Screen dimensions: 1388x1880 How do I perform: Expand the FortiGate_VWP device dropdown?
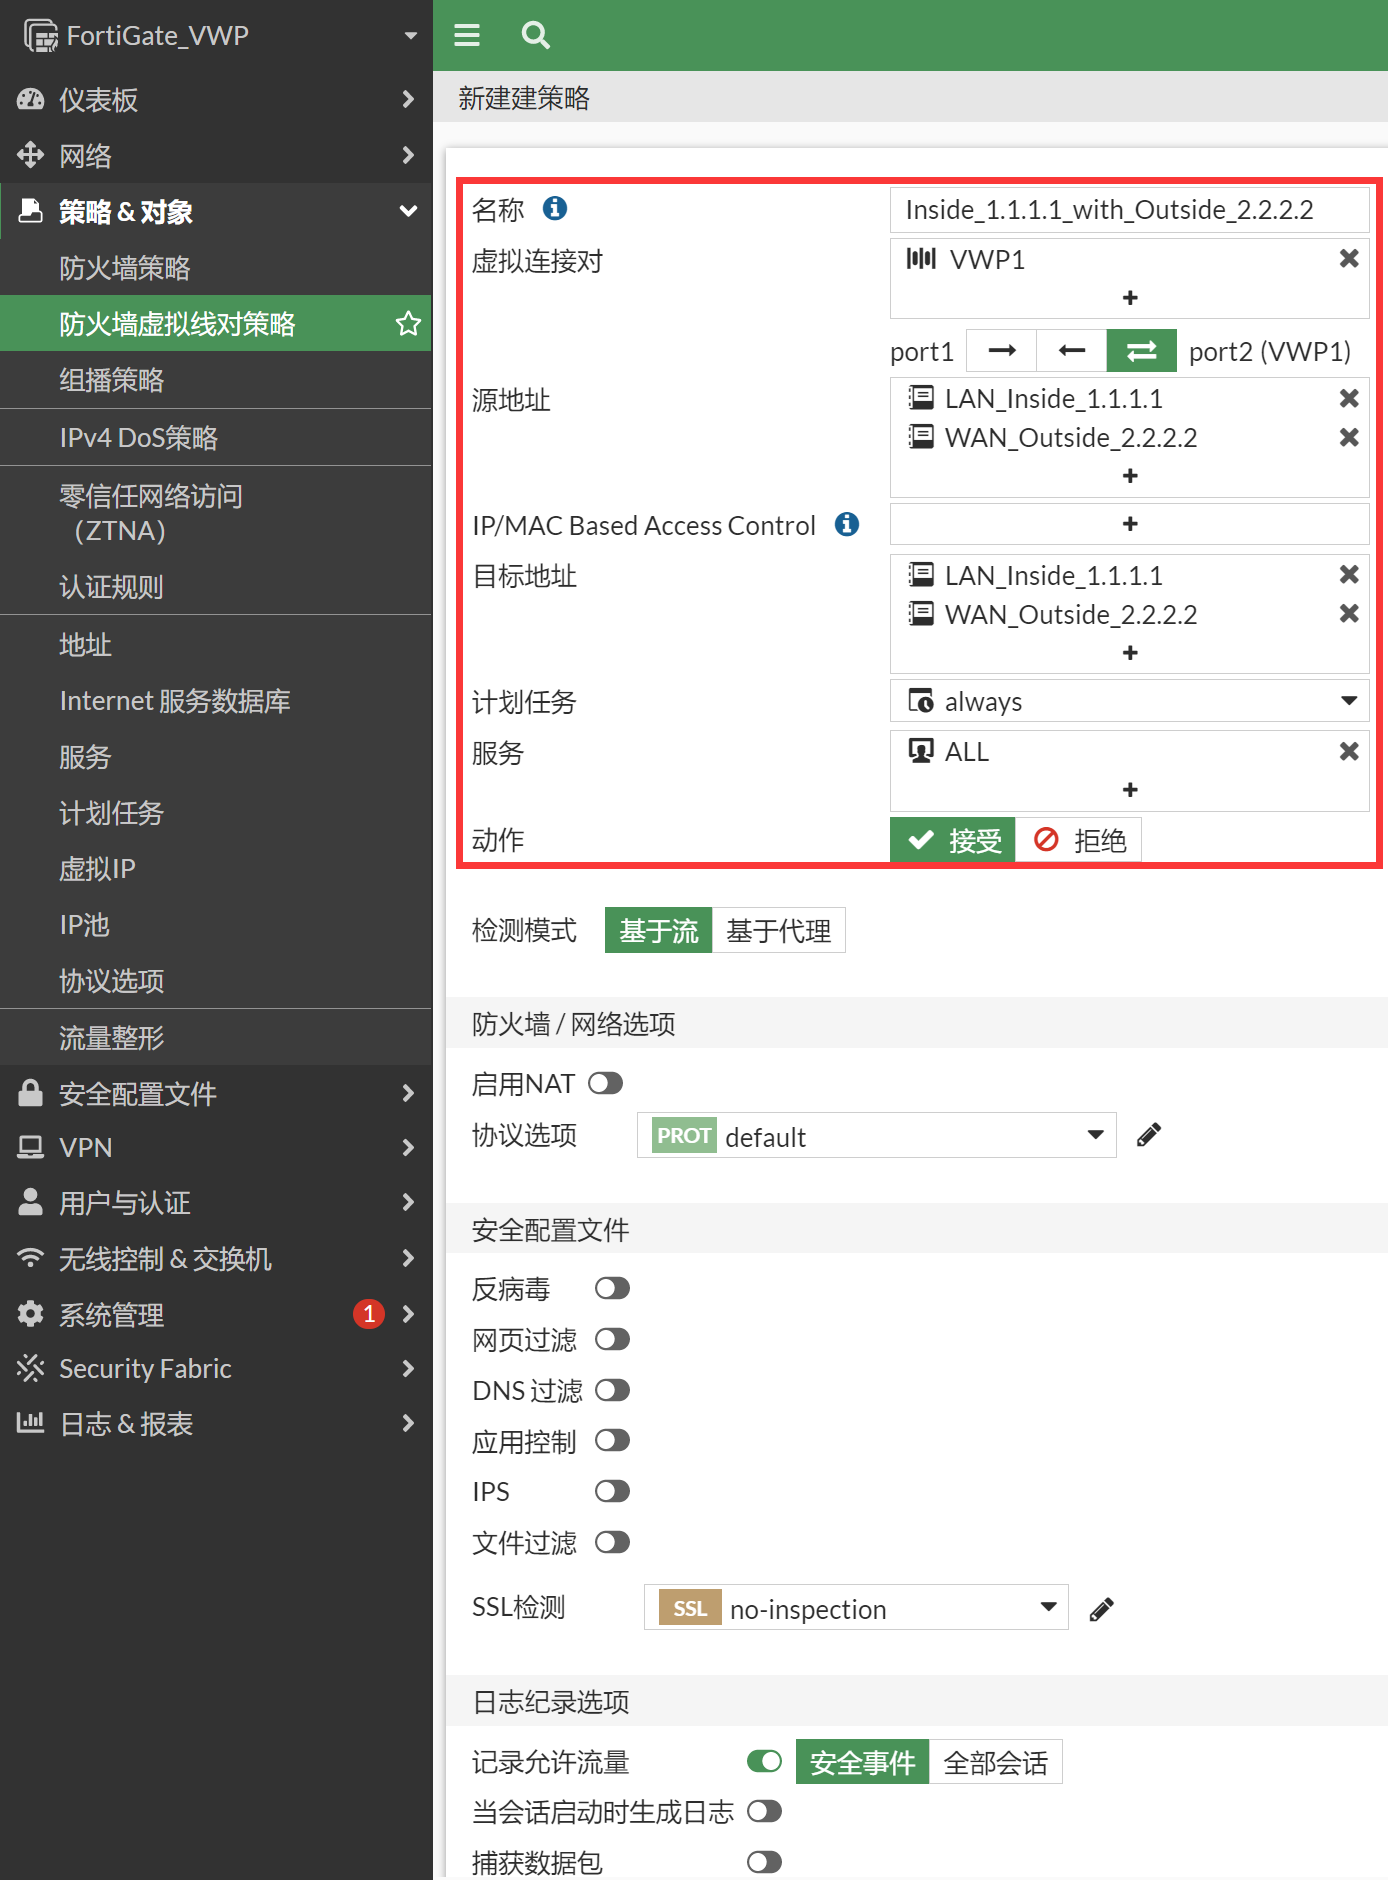click(410, 36)
